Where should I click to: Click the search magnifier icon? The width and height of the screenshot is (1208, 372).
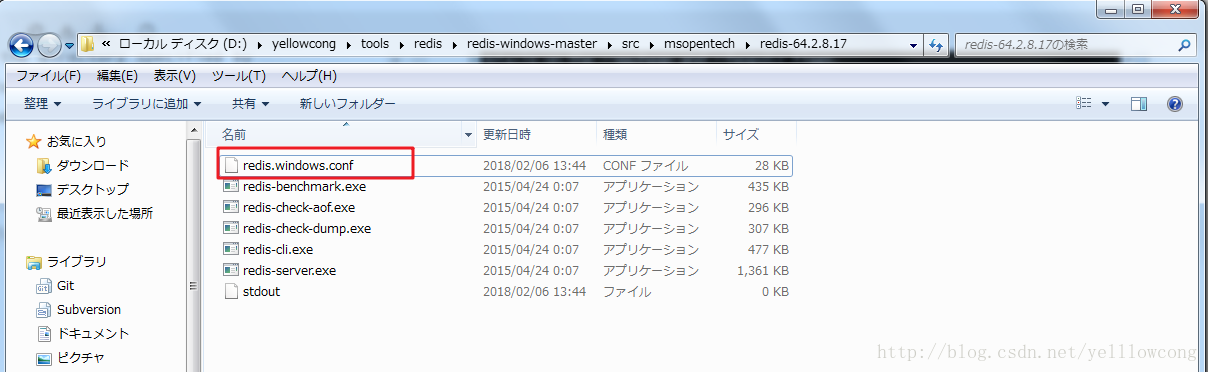[1184, 45]
